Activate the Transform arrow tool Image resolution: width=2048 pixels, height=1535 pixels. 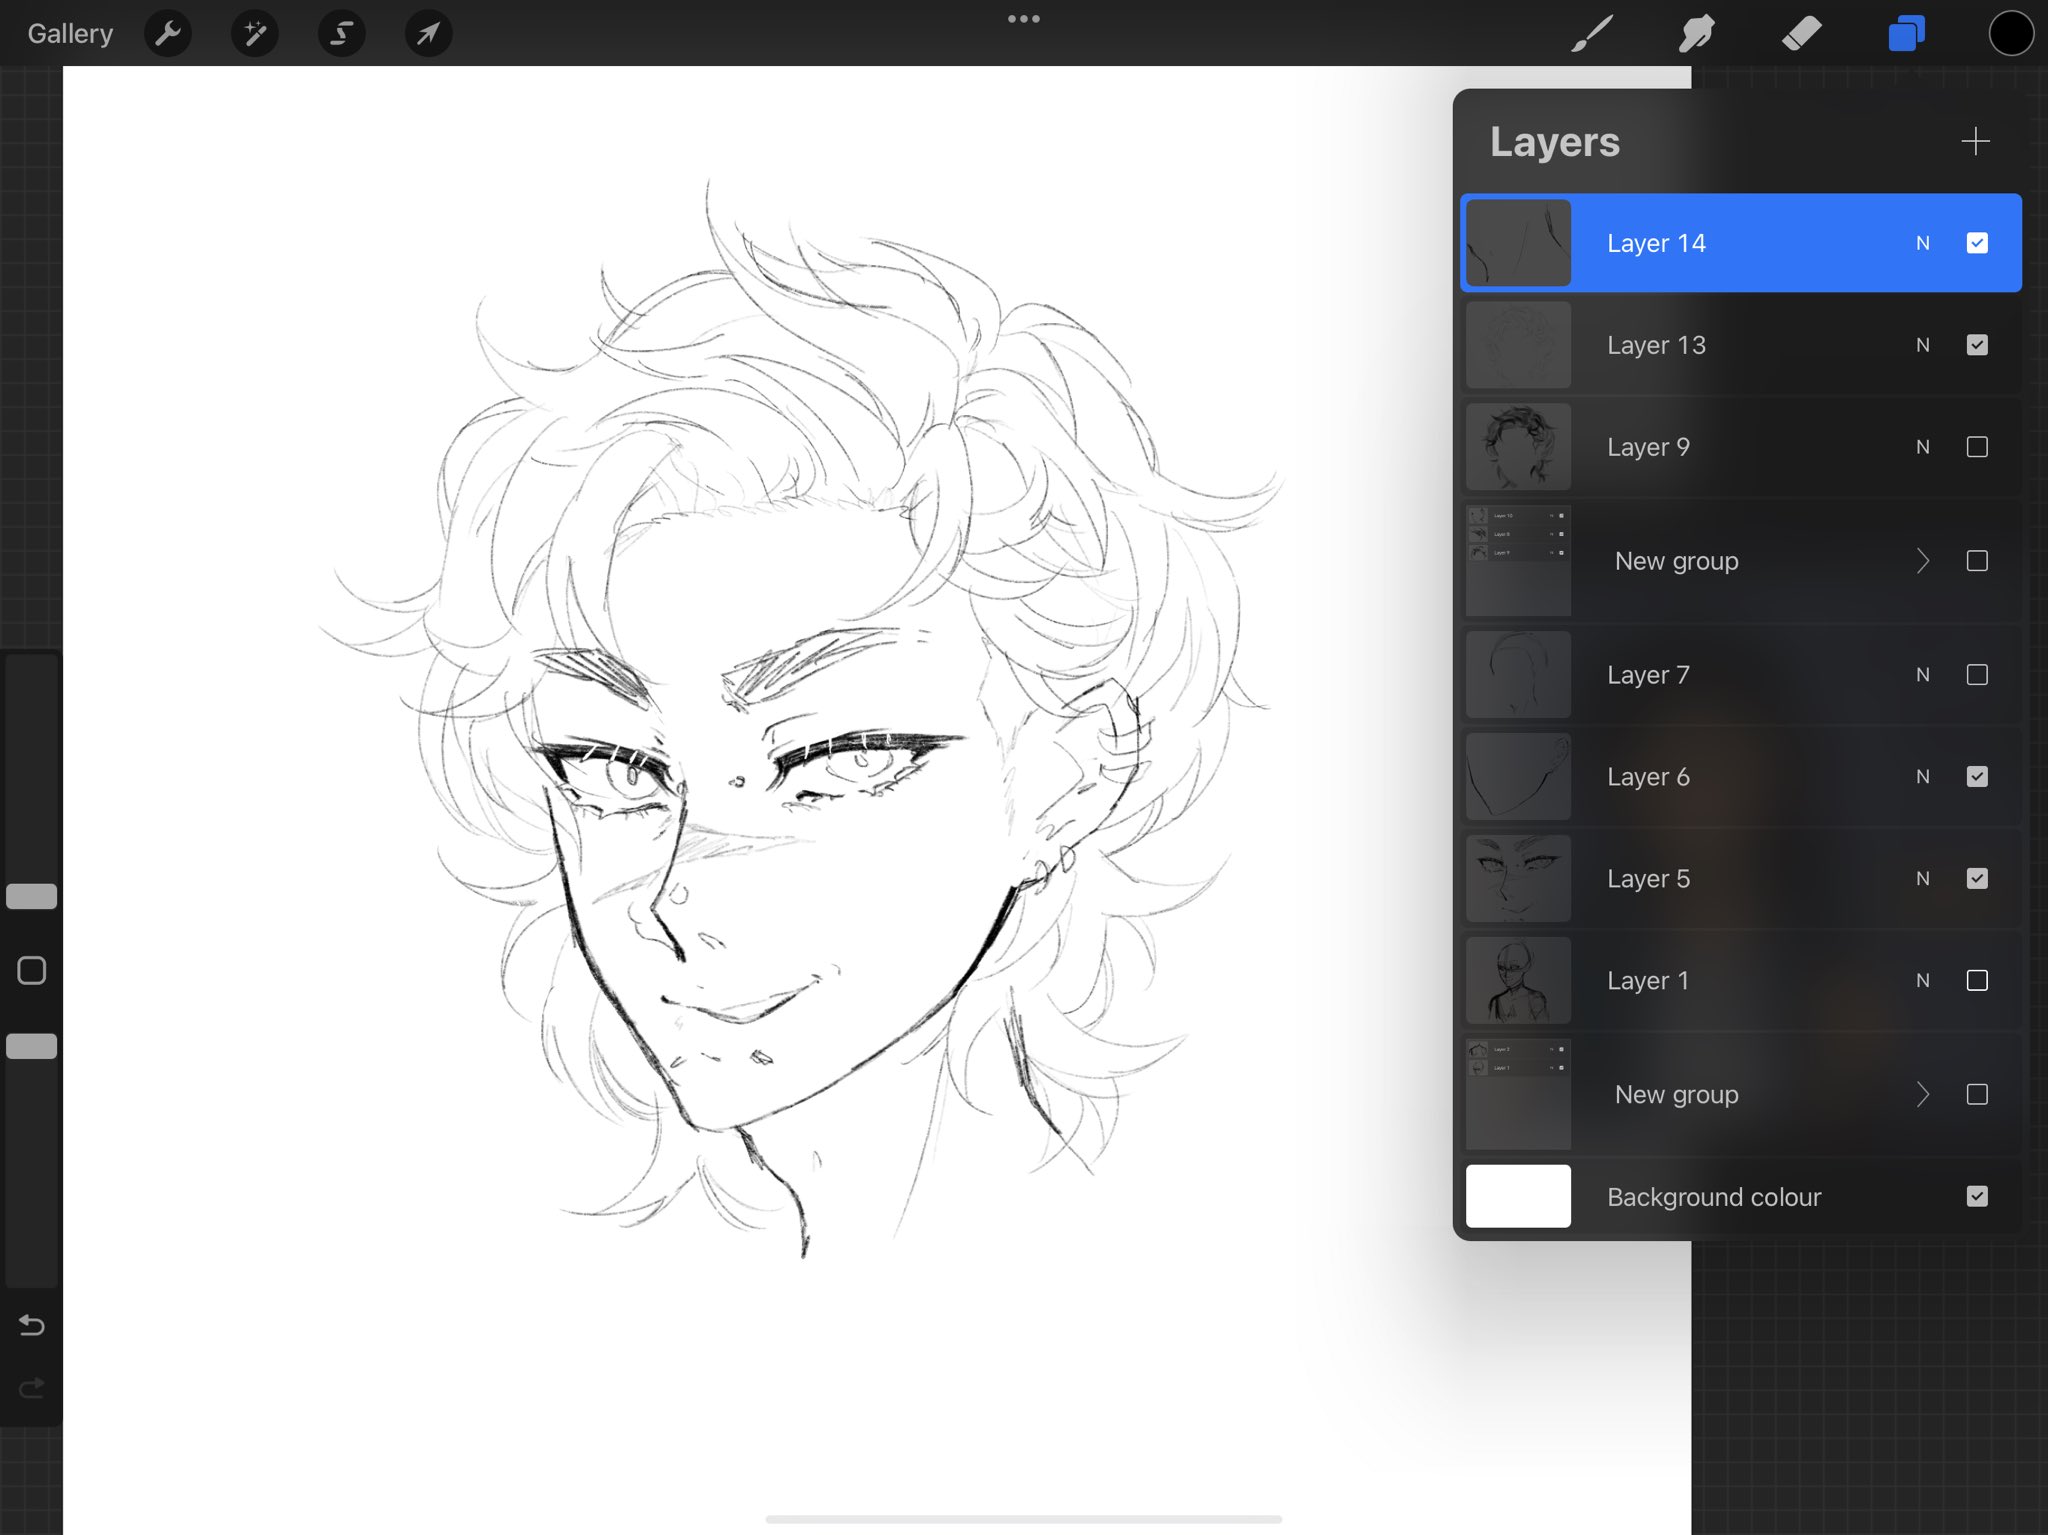click(428, 34)
